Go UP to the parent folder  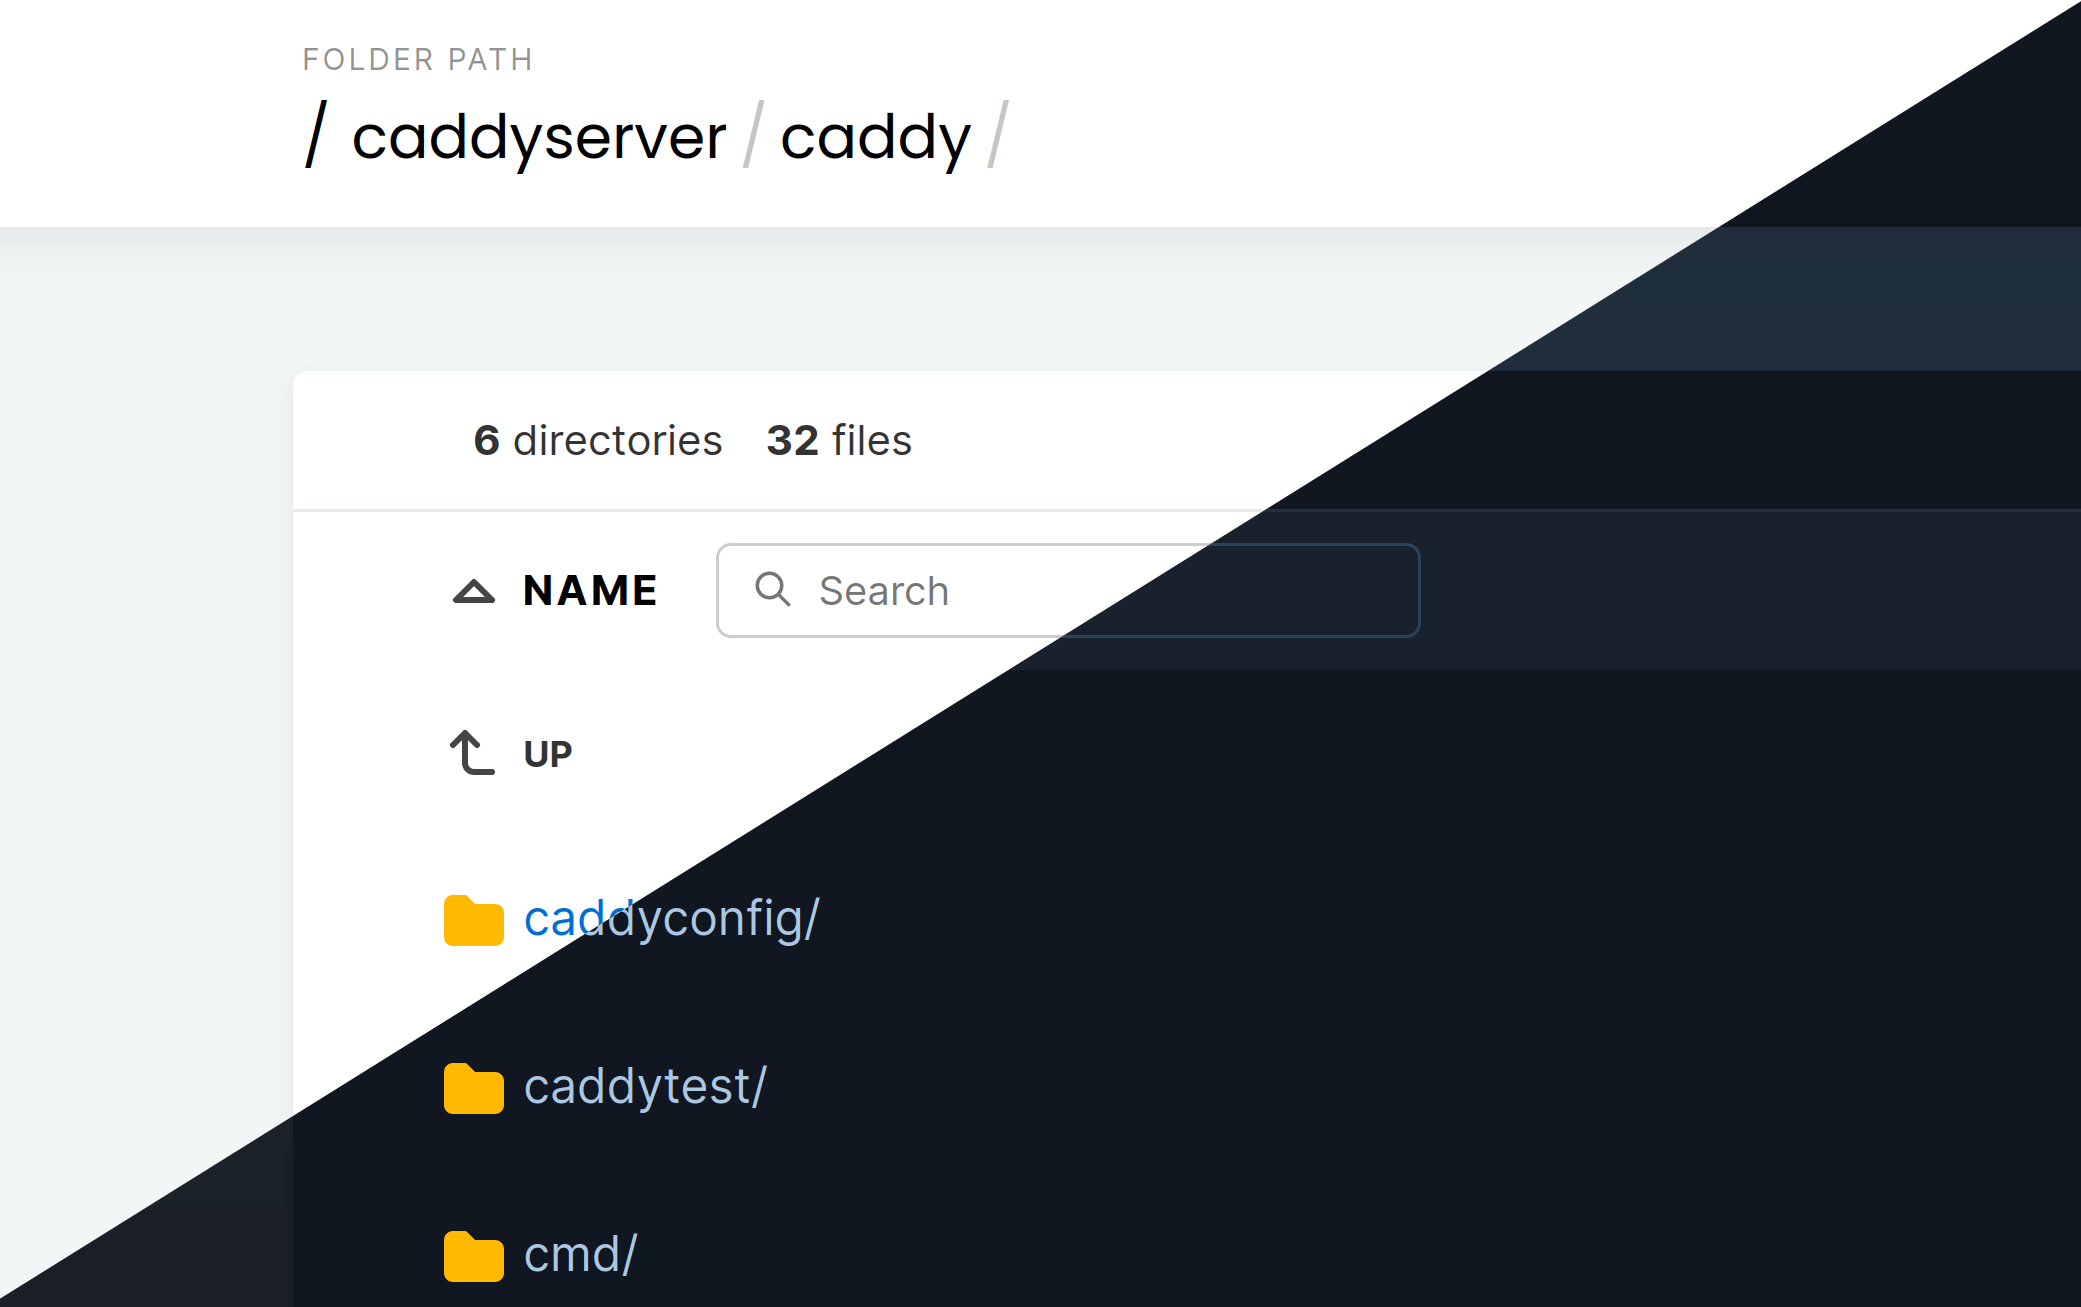point(548,754)
